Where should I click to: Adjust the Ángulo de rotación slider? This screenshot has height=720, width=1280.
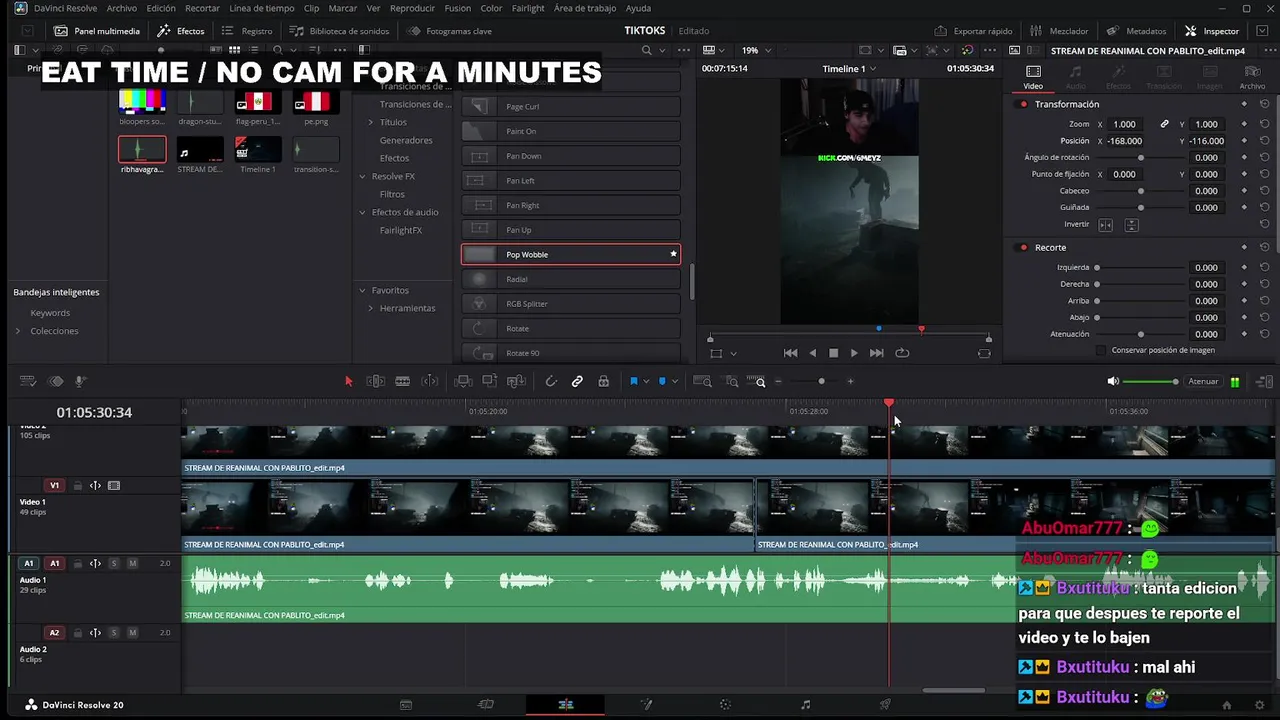click(1141, 158)
